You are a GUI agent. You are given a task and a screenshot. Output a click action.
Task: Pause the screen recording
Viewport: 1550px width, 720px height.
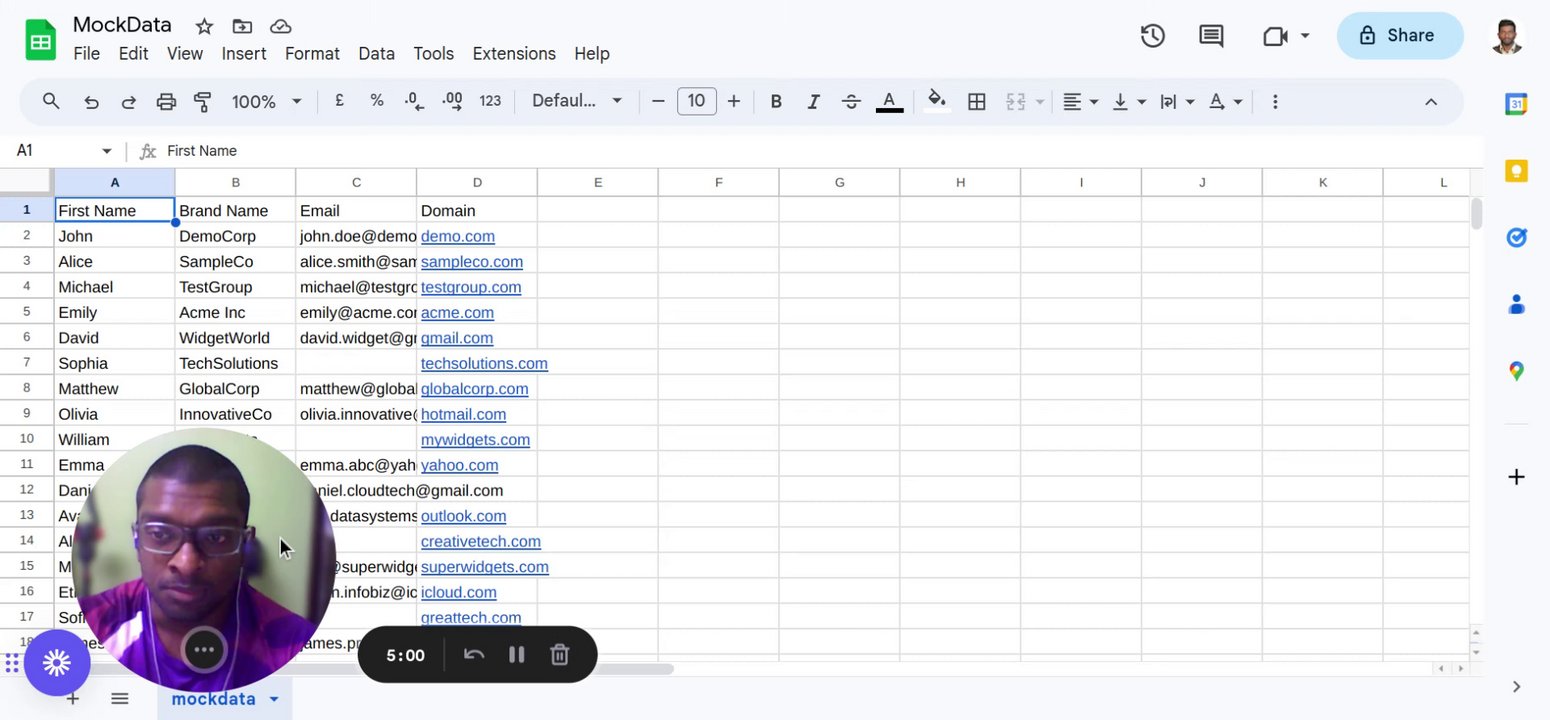pos(517,655)
